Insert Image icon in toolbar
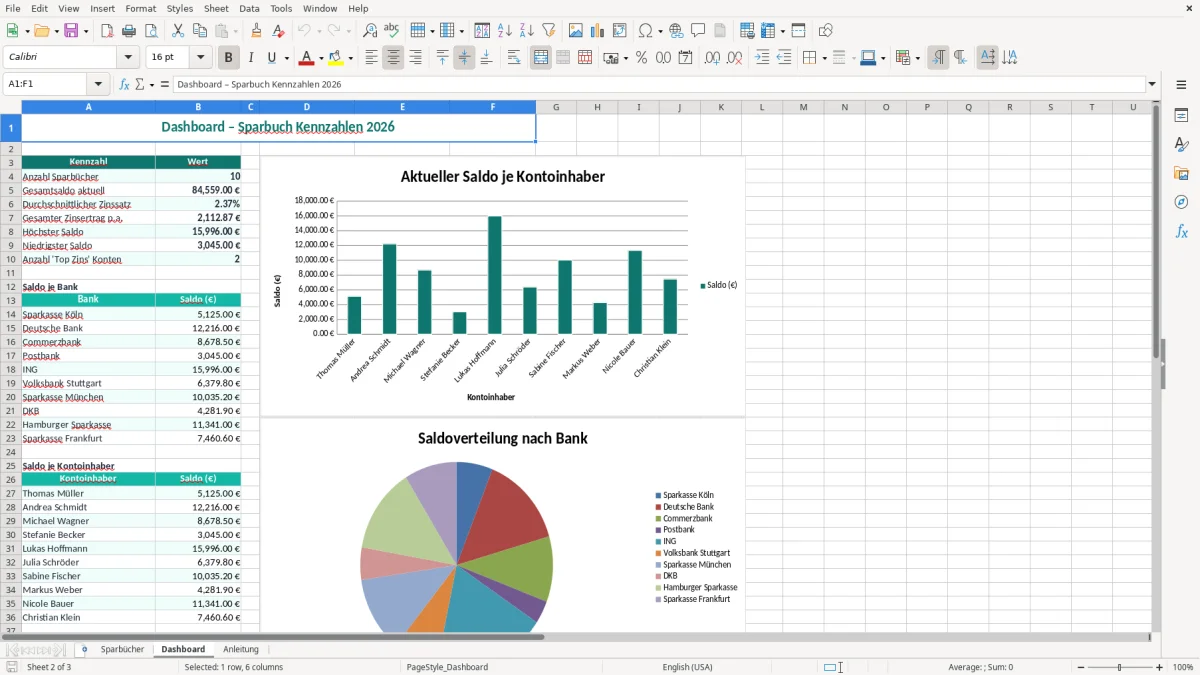Viewport: 1200px width, 675px height. 576,31
